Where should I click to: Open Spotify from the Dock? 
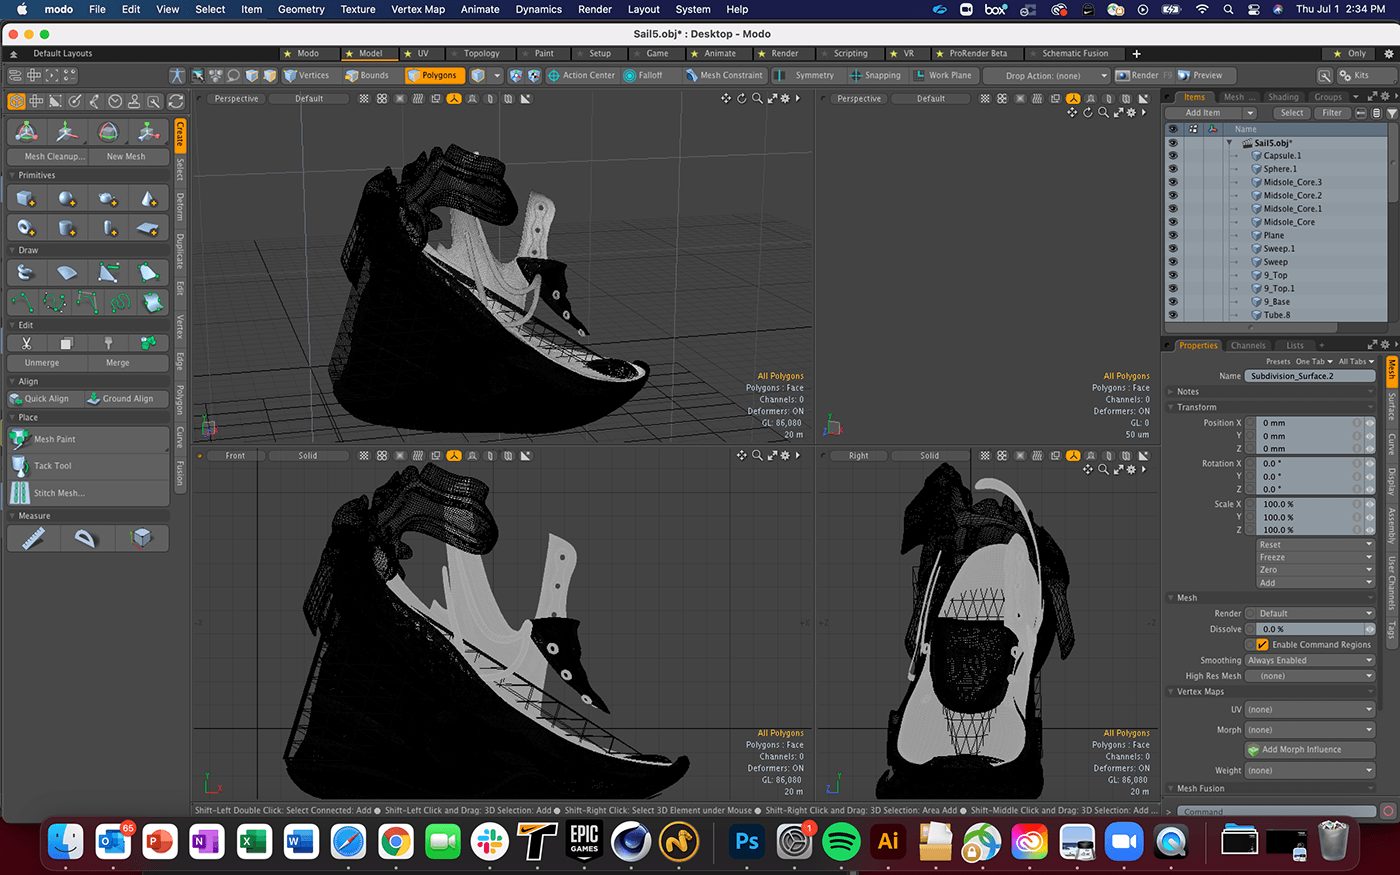(x=841, y=841)
